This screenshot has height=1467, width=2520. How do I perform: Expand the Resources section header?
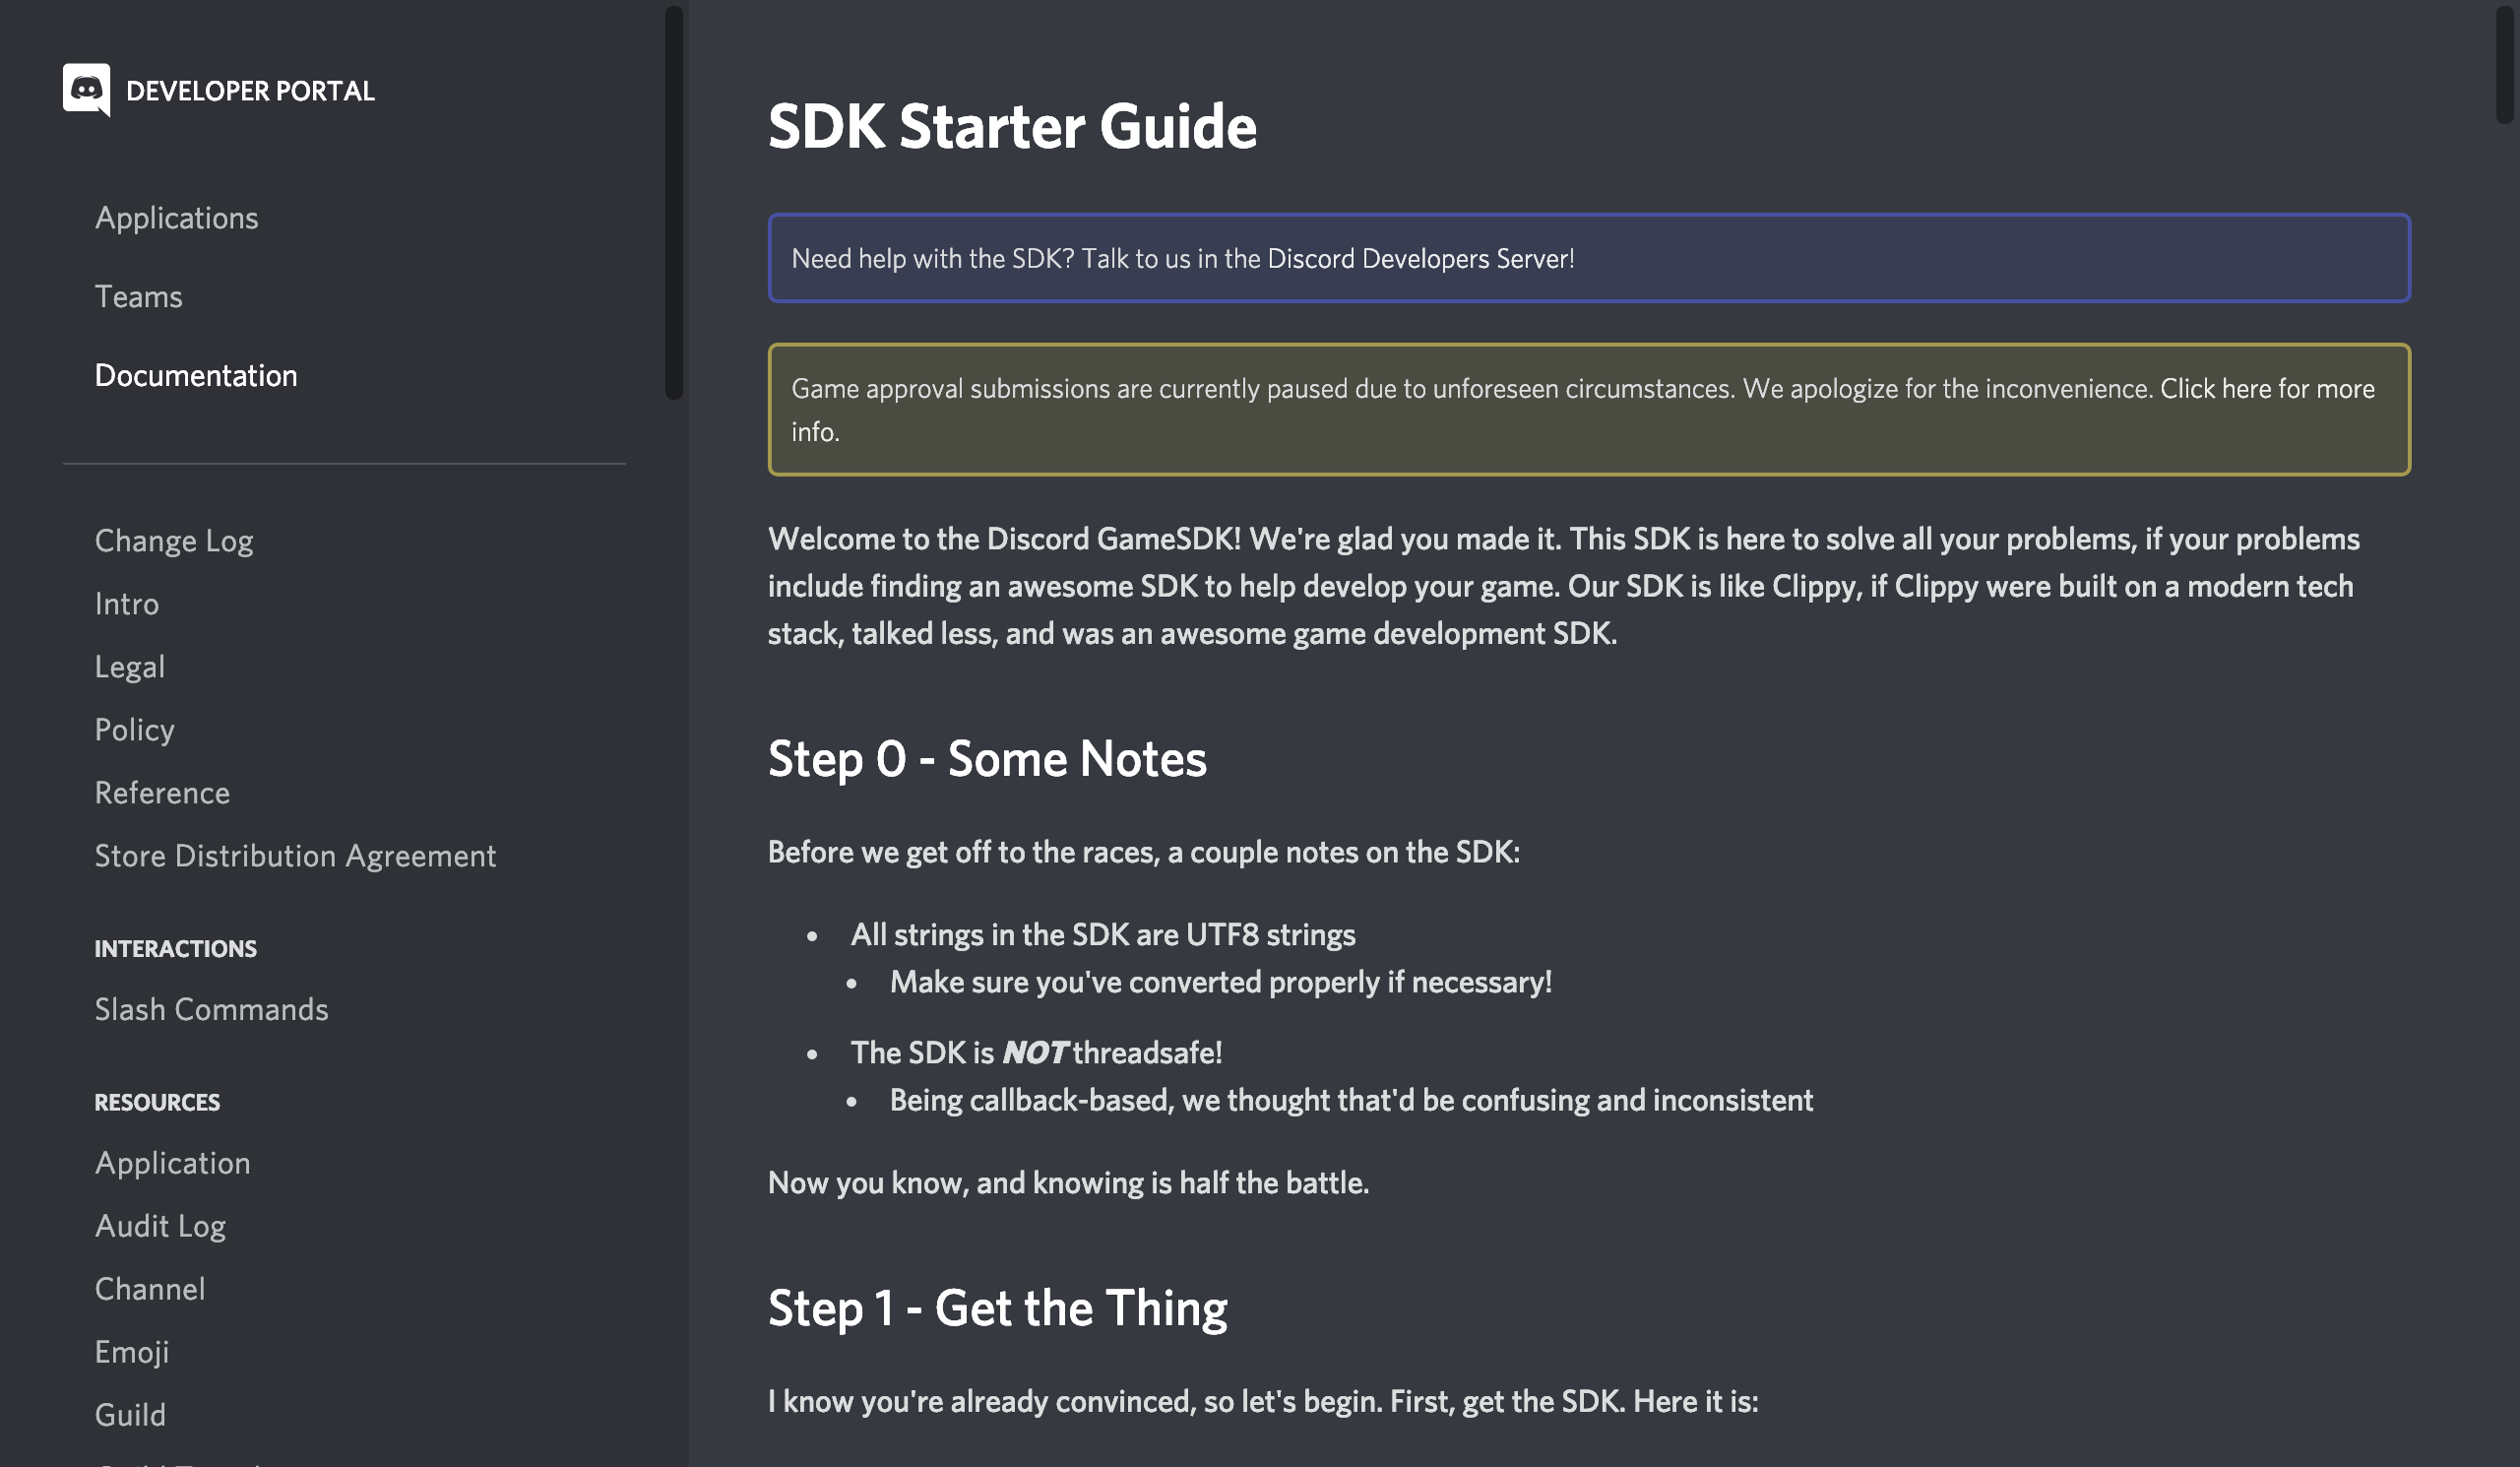[x=157, y=1102]
